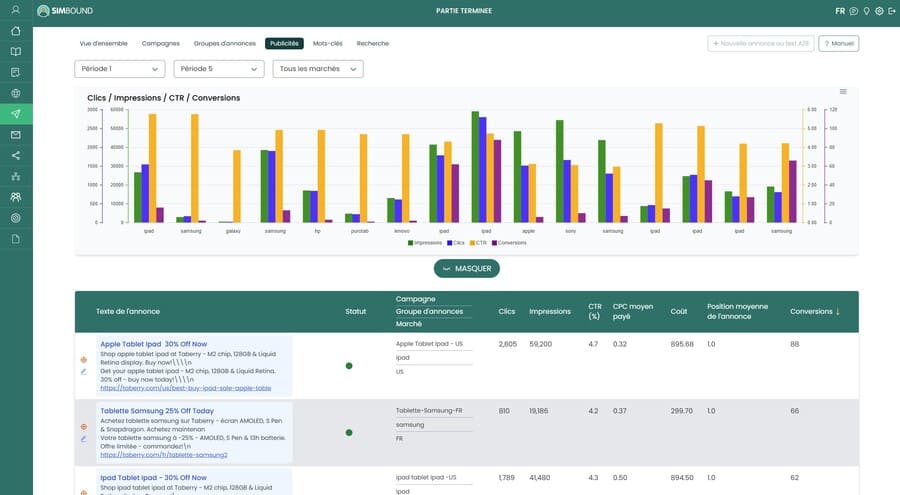Open the share nodes icon in sidebar

click(15, 155)
